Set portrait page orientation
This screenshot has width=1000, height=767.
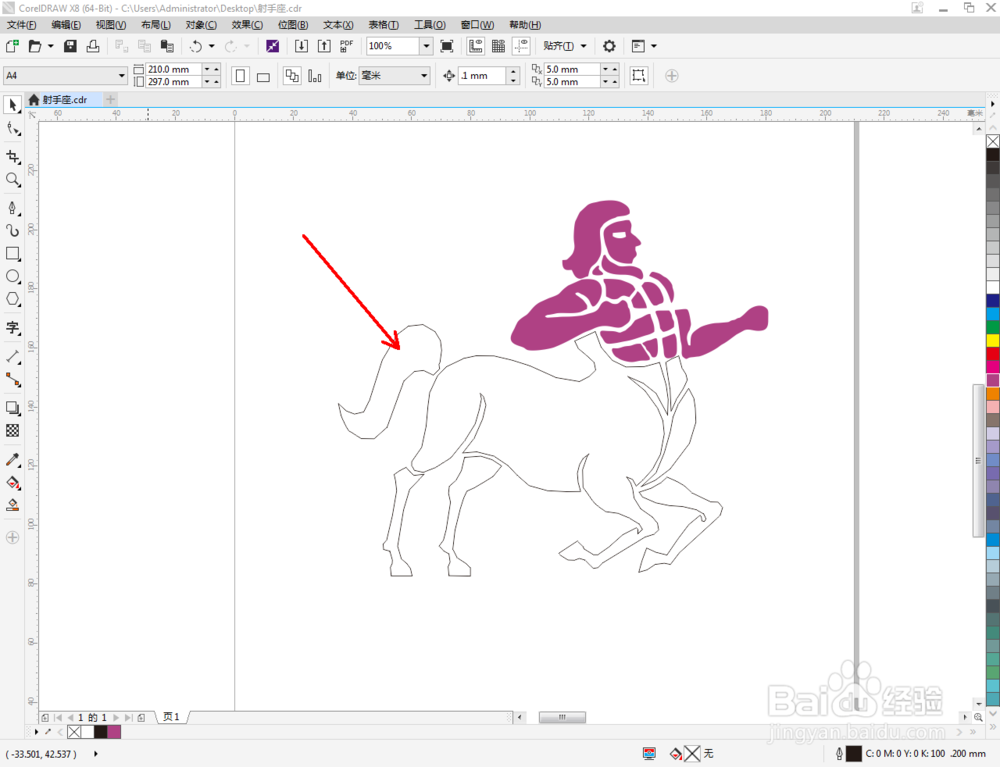[240, 76]
